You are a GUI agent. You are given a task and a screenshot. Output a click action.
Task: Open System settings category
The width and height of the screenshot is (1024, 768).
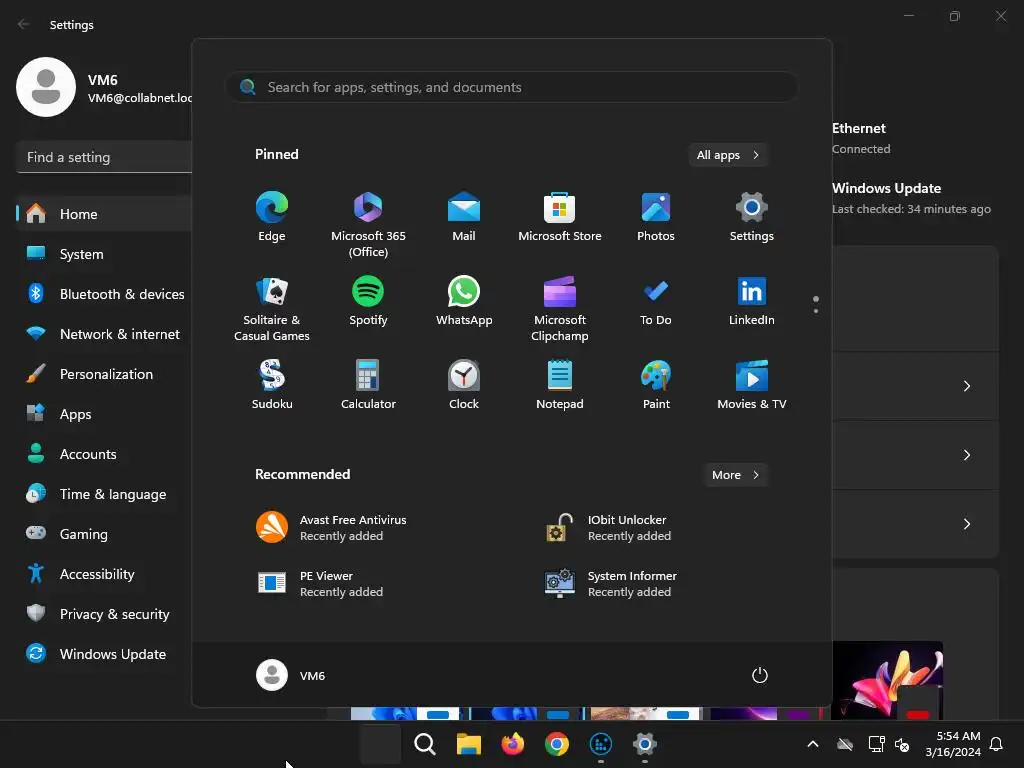[x=104, y=254]
